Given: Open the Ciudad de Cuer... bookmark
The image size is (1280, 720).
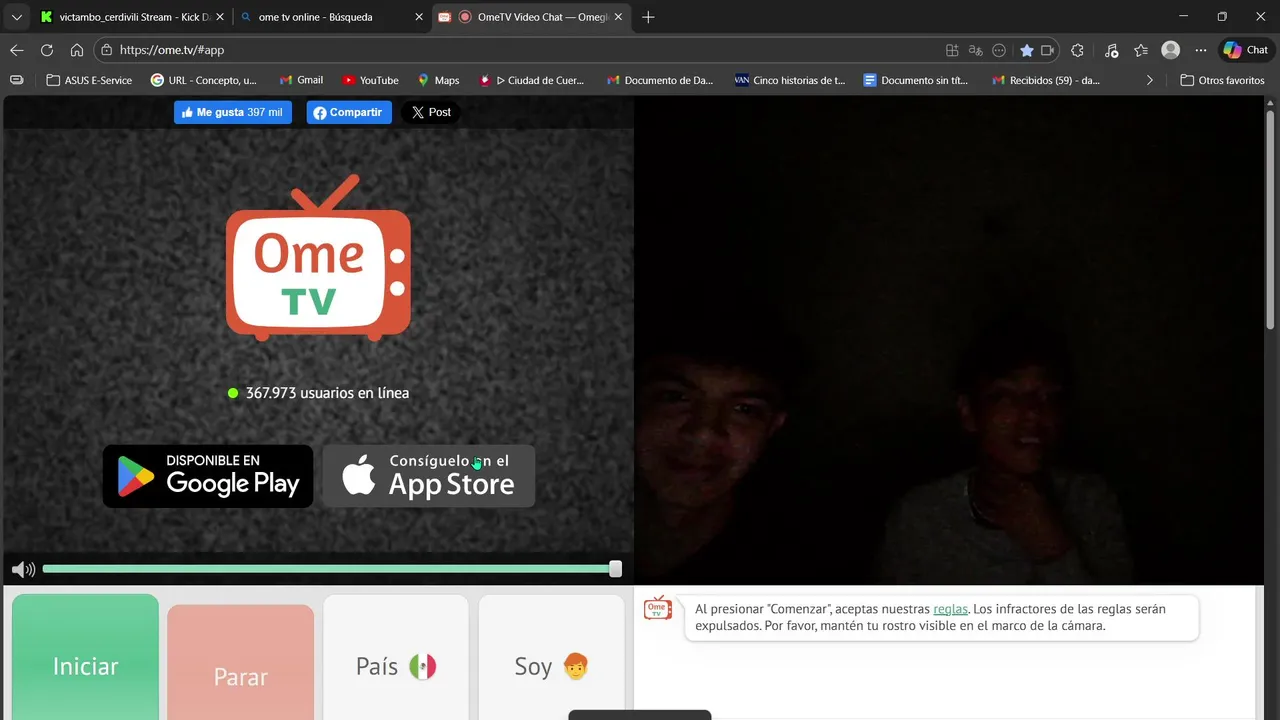Looking at the screenshot, I should [531, 80].
